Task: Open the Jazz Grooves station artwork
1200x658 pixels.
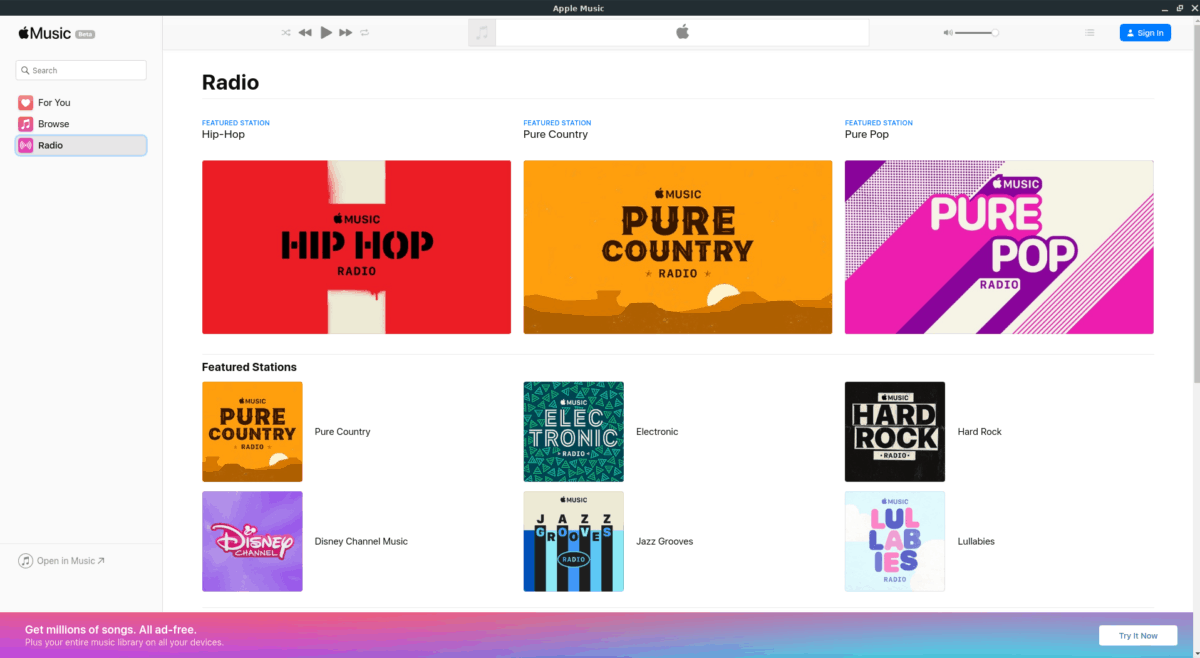Action: click(574, 541)
